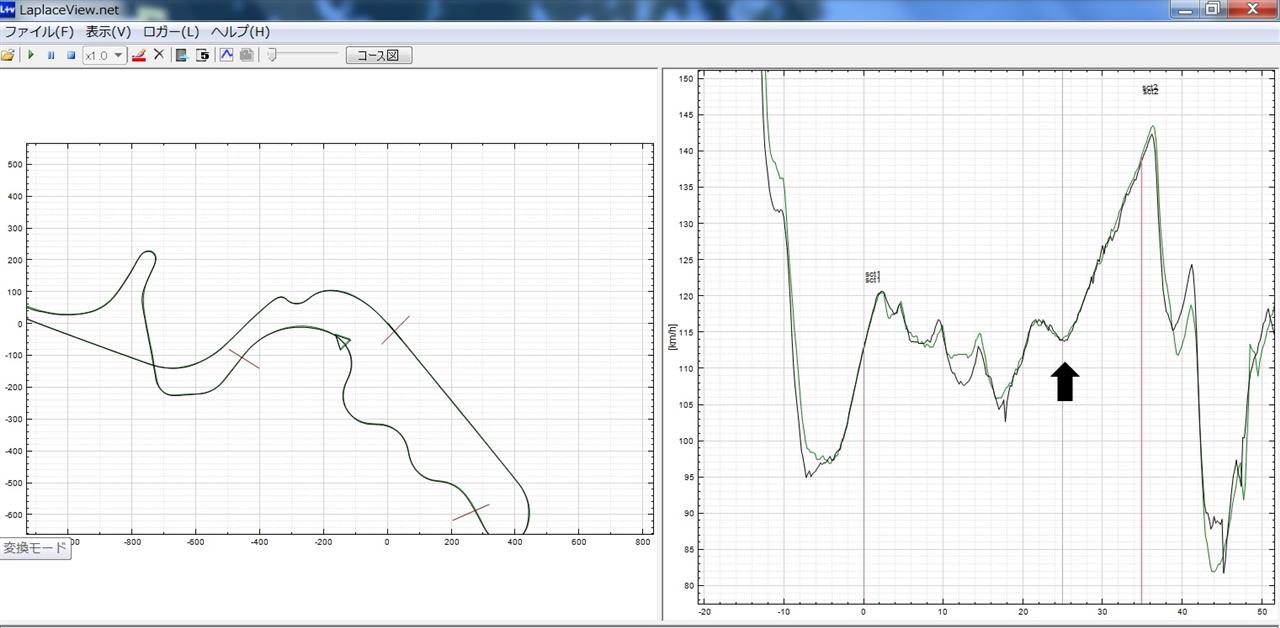Click the 800 label on course map horizontal axis

[x=643, y=542]
